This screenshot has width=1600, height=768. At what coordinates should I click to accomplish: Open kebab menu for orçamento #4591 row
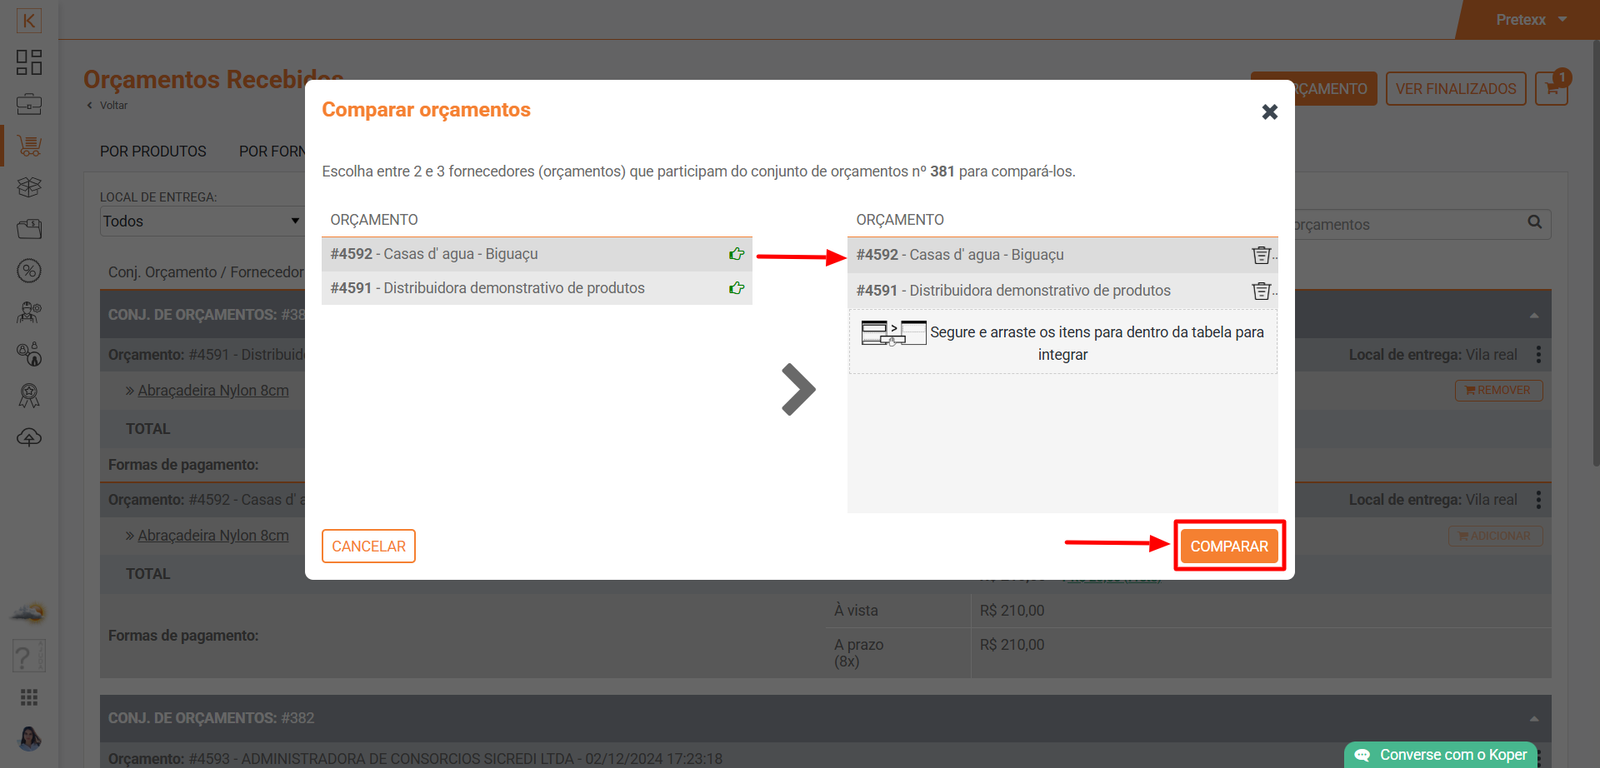tap(1538, 355)
